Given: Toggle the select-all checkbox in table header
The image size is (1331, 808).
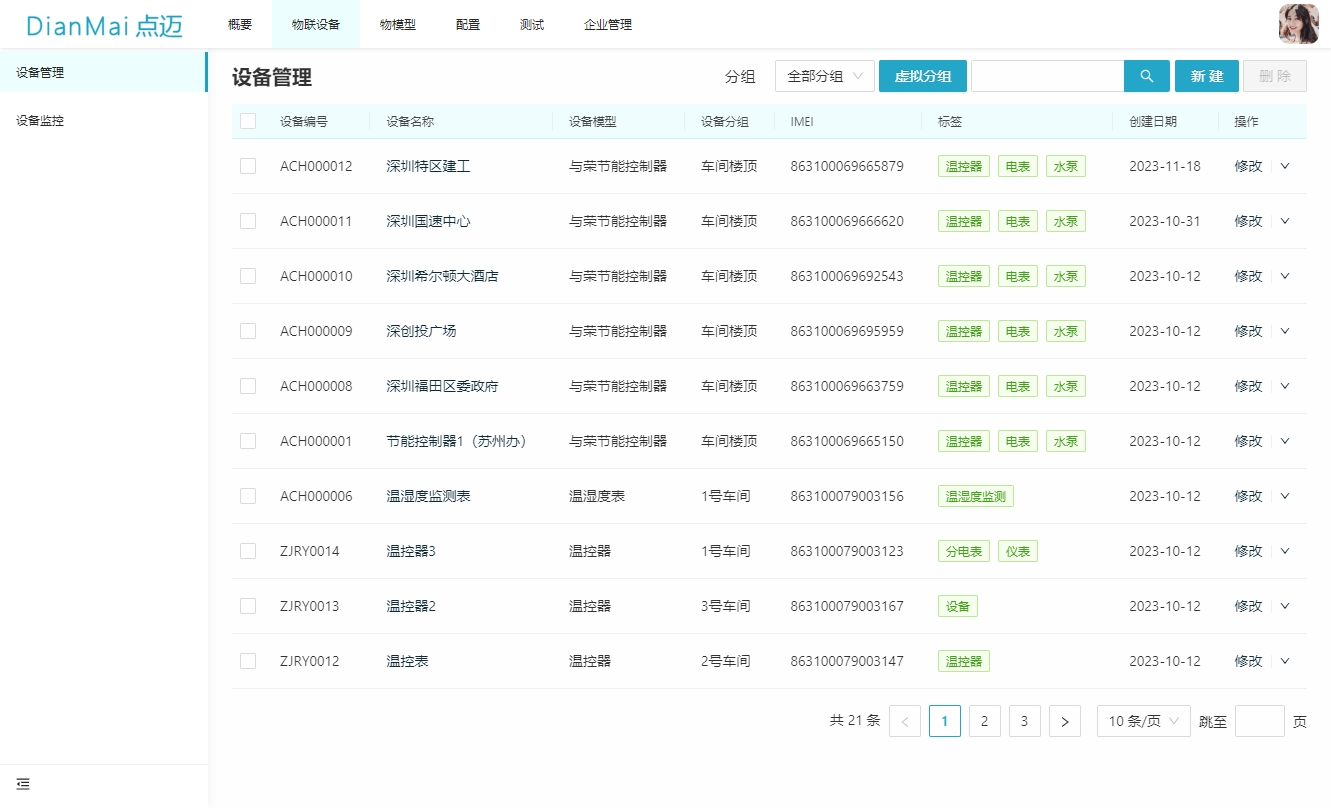Looking at the screenshot, I should coord(248,121).
